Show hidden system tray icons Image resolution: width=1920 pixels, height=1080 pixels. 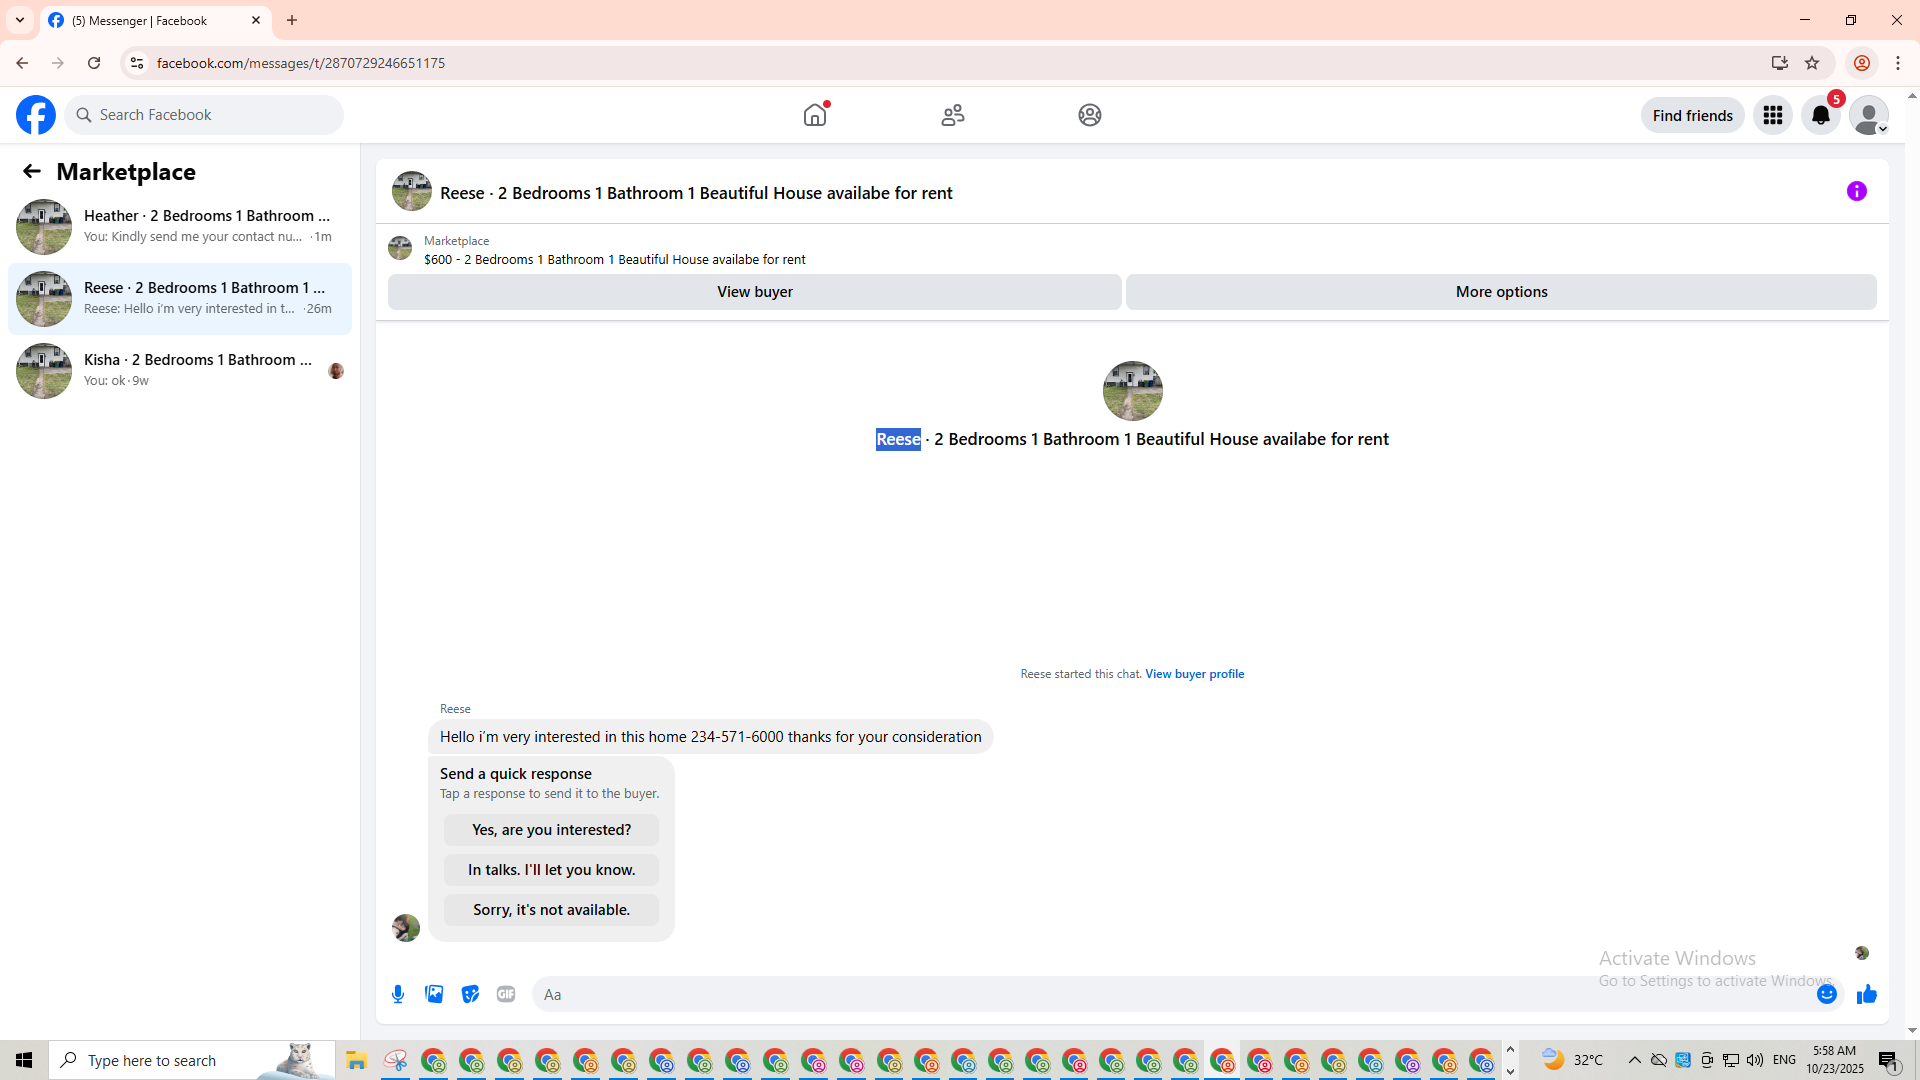(1634, 1060)
